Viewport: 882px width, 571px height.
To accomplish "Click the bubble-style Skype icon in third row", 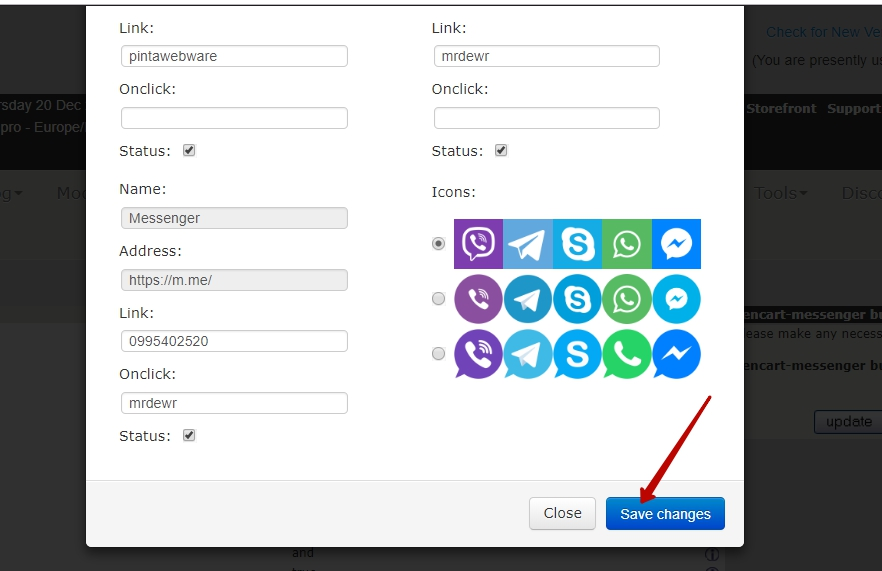I will pyautogui.click(x=577, y=354).
